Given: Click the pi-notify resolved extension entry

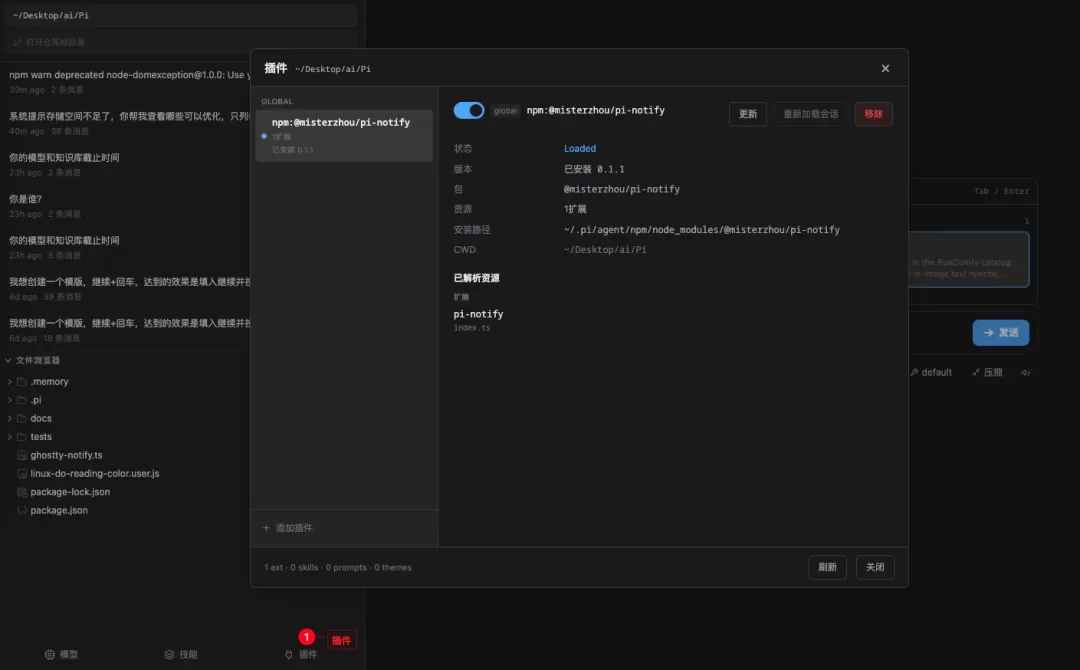Looking at the screenshot, I should 478,314.
